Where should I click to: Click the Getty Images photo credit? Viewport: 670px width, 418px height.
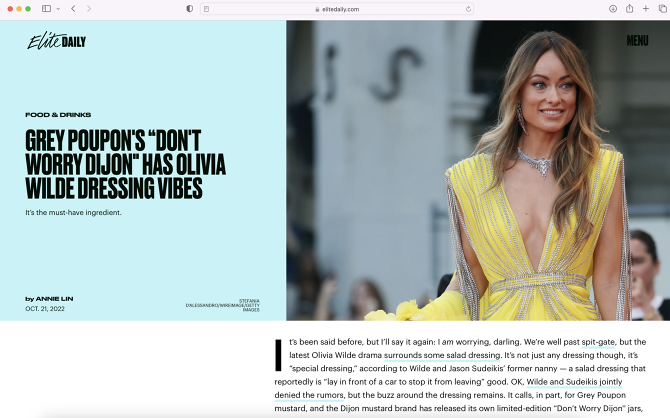click(223, 305)
